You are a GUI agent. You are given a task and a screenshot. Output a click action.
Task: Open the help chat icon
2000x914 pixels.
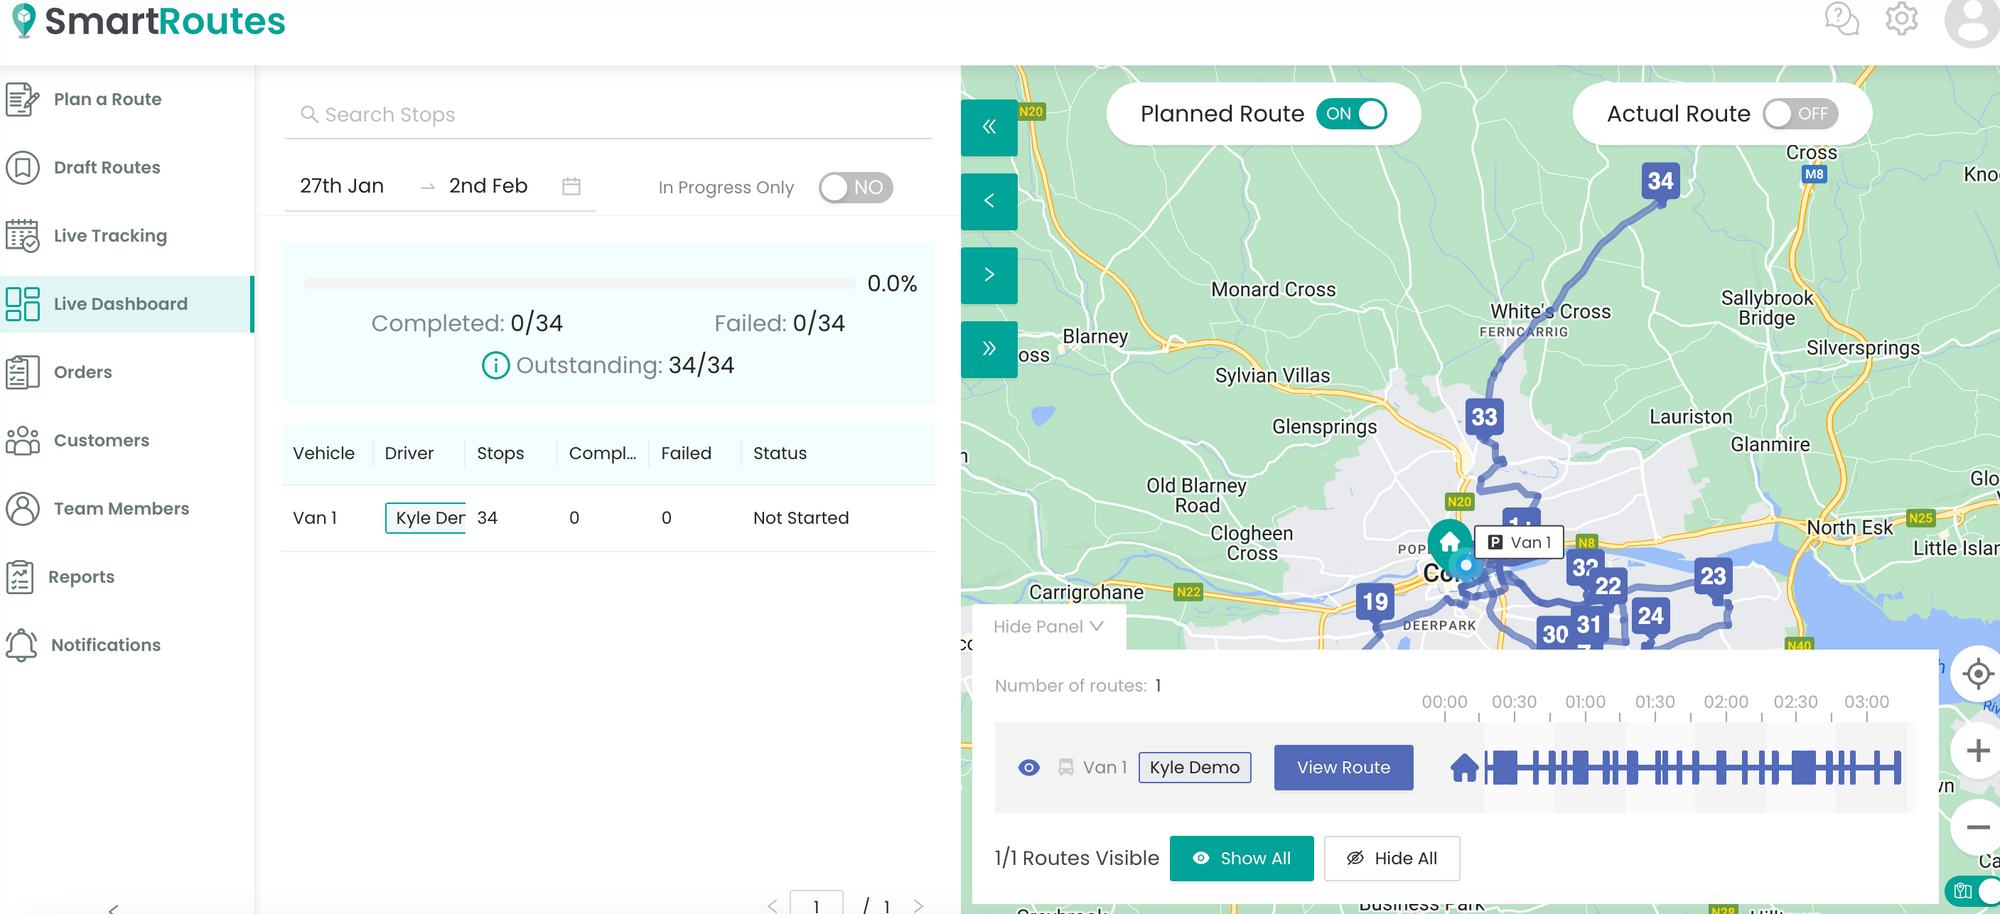(x=1841, y=19)
